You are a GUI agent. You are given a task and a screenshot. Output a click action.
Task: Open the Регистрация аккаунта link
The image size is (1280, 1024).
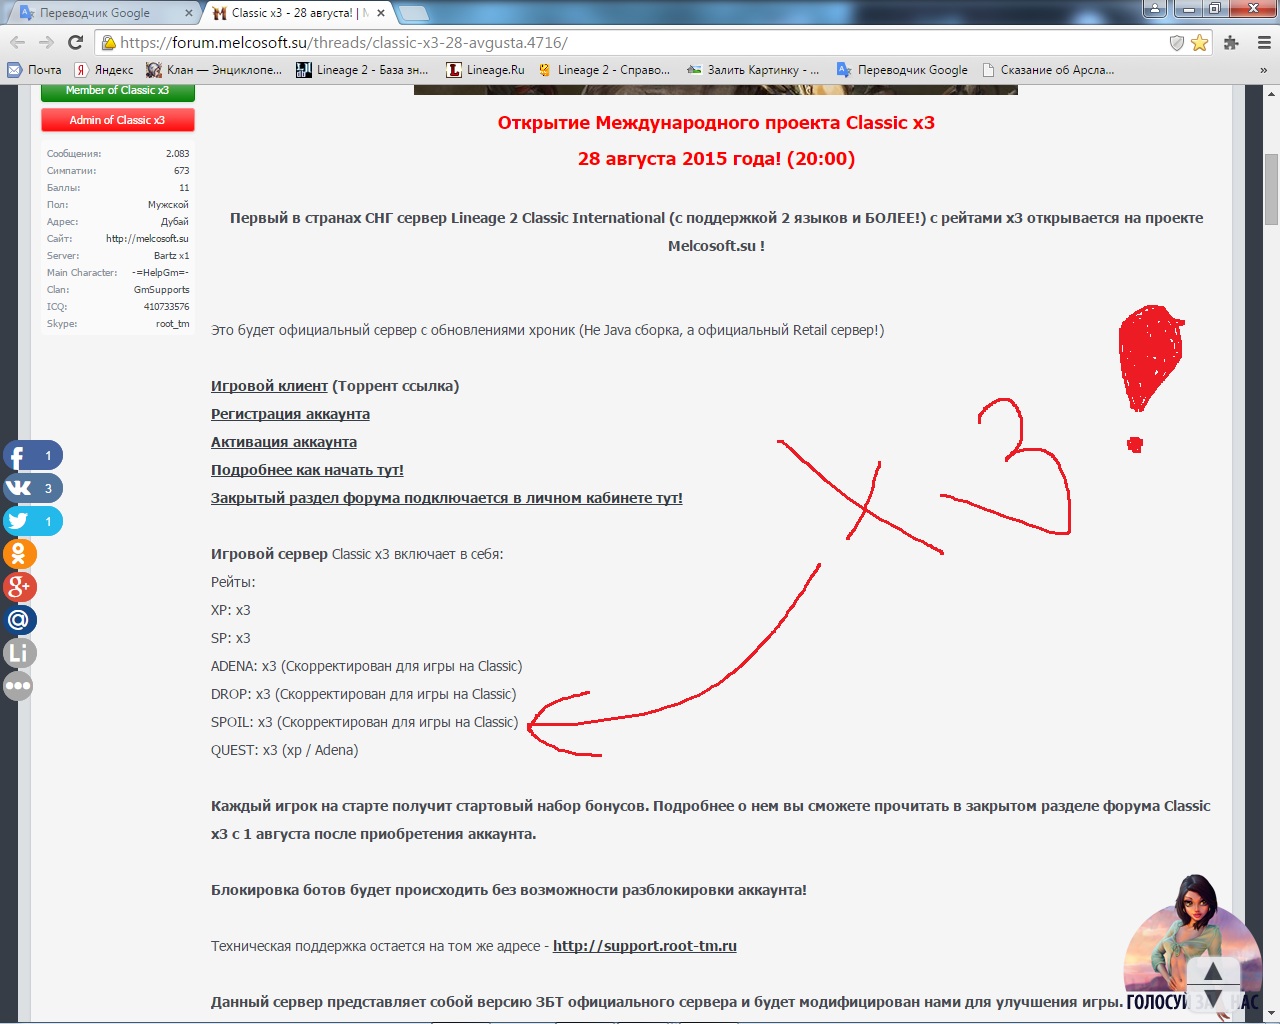tap(290, 414)
